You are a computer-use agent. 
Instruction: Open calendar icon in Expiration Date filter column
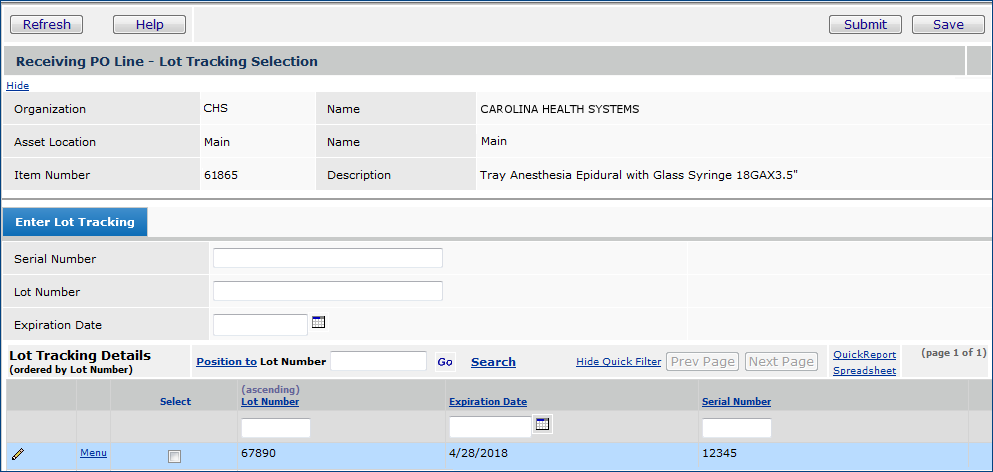(542, 424)
